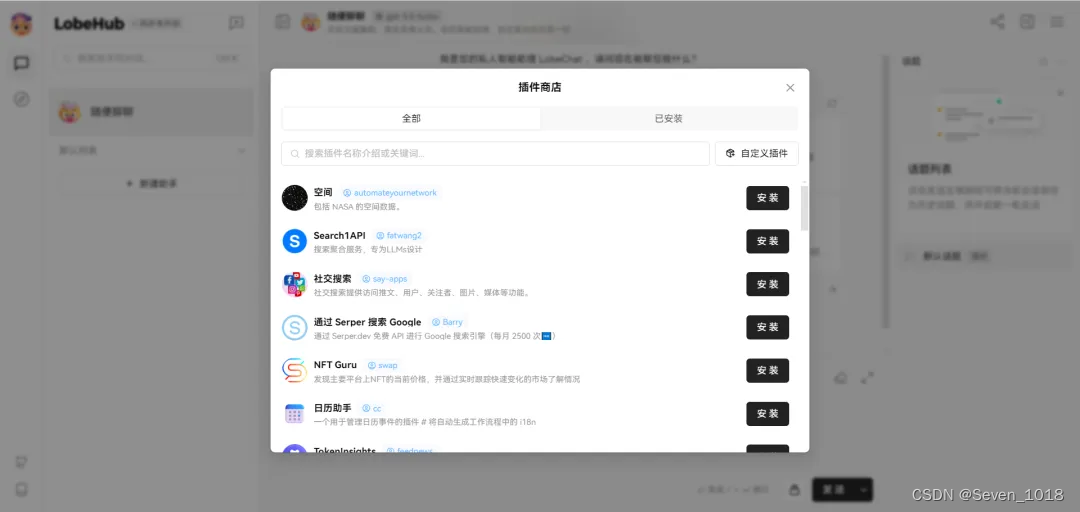Install the 社交搜索 plugin

tap(767, 284)
